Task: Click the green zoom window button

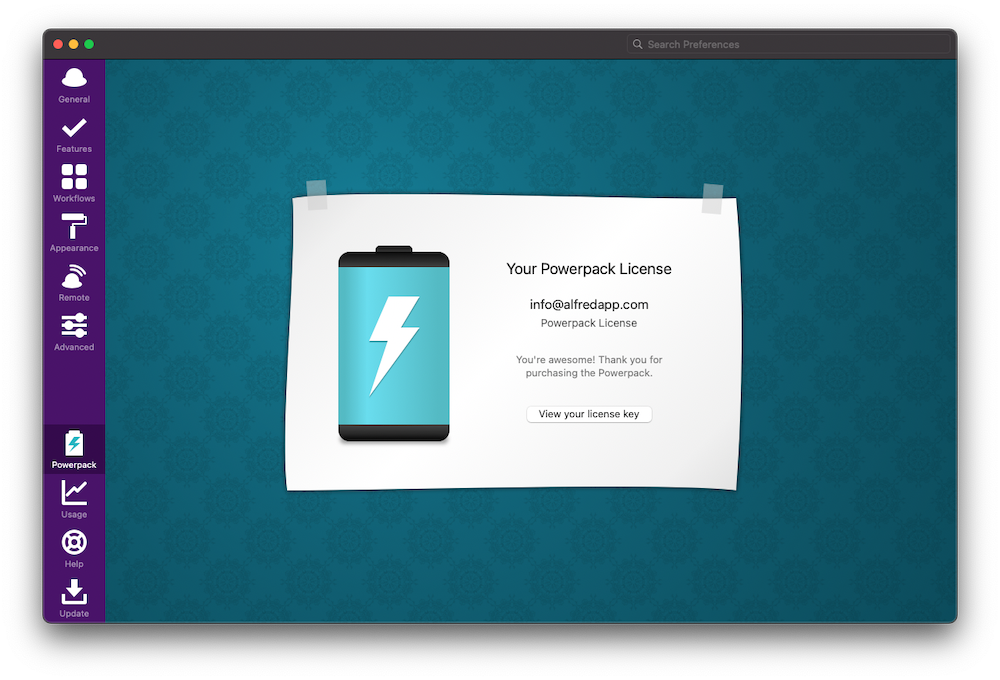Action: coord(89,44)
